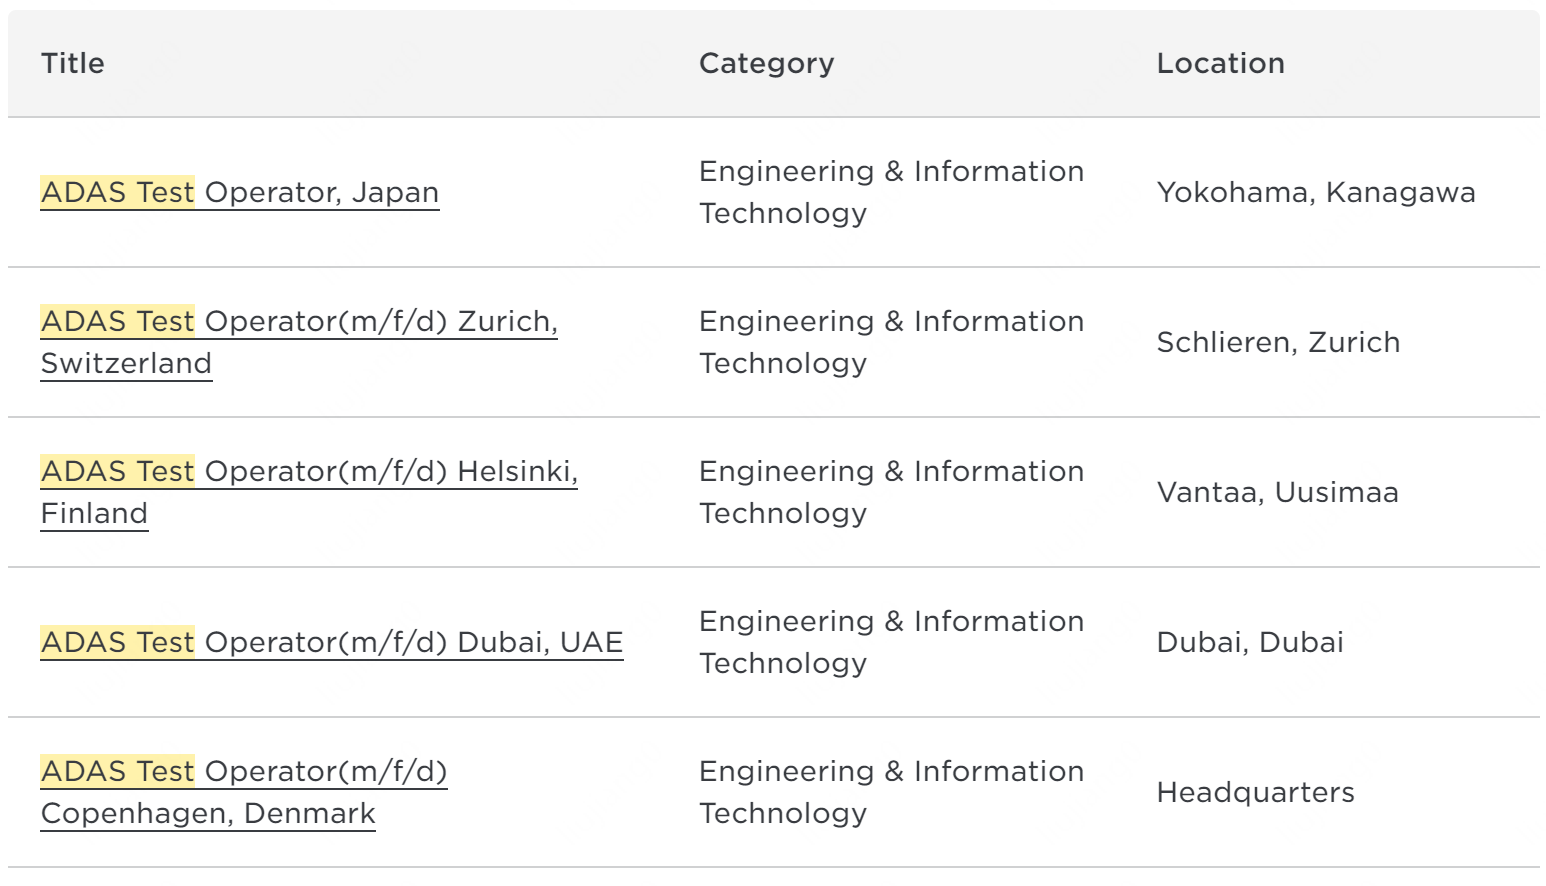The image size is (1546, 886).
Task: Open the ADAS Test Operator Zurich, Switzerland listing
Action: click(x=299, y=342)
